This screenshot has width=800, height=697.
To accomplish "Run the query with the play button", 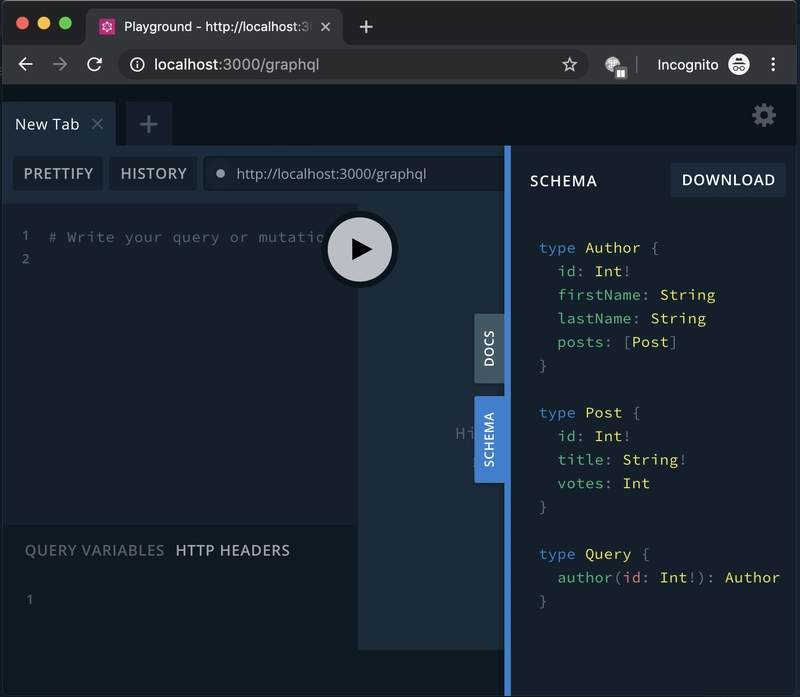I will point(360,250).
